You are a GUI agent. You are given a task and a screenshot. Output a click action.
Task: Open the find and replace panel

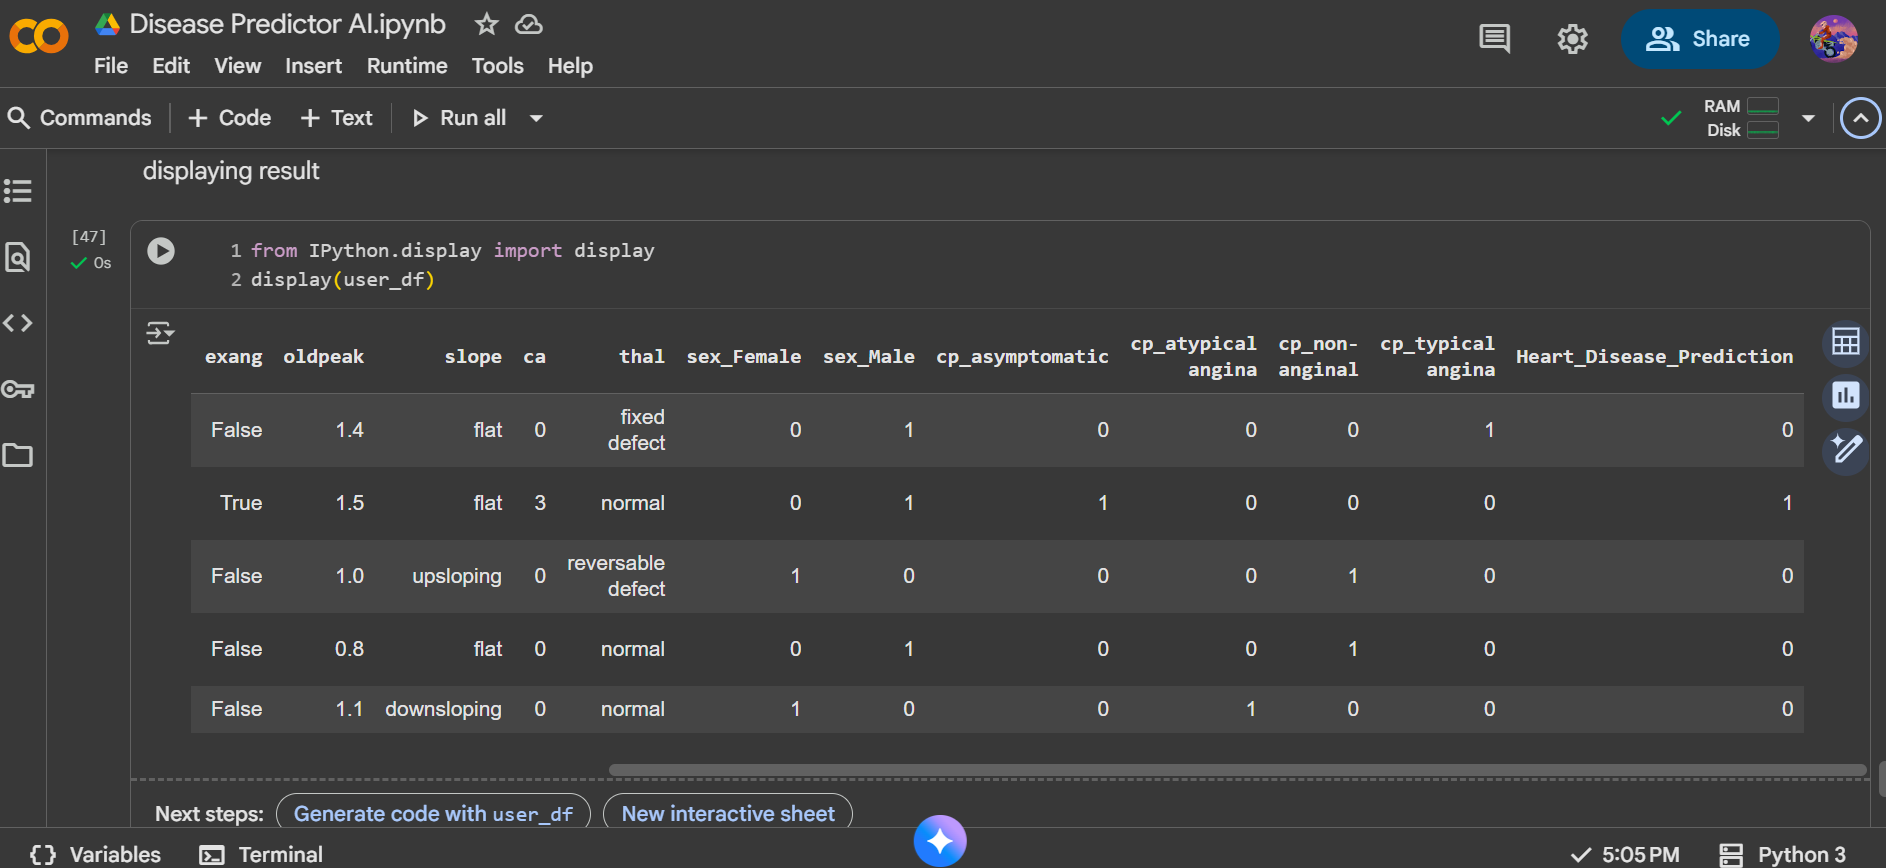tap(18, 257)
